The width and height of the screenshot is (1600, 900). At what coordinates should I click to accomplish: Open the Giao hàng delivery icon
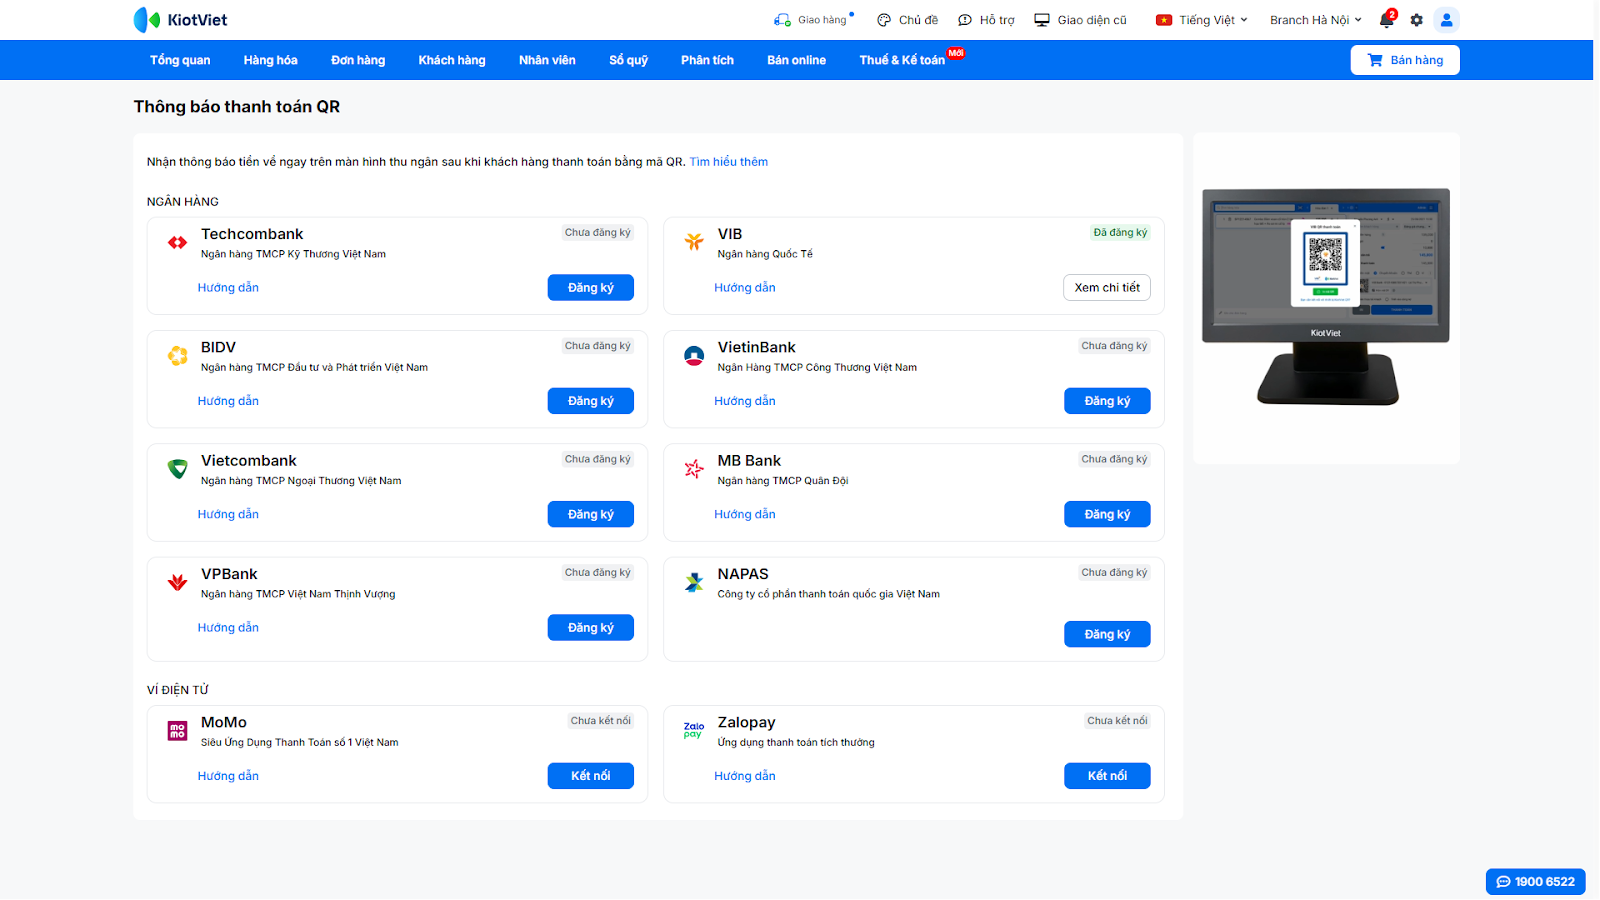pos(782,20)
